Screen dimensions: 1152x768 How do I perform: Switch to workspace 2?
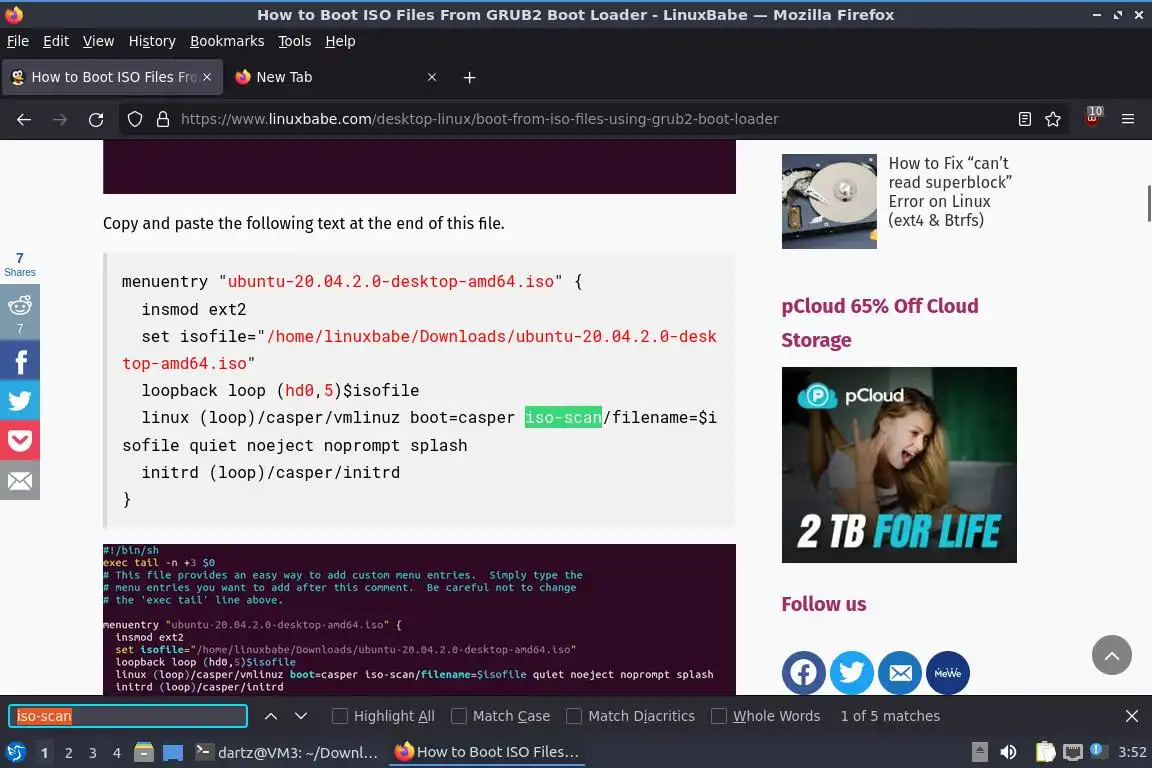[x=68, y=753]
